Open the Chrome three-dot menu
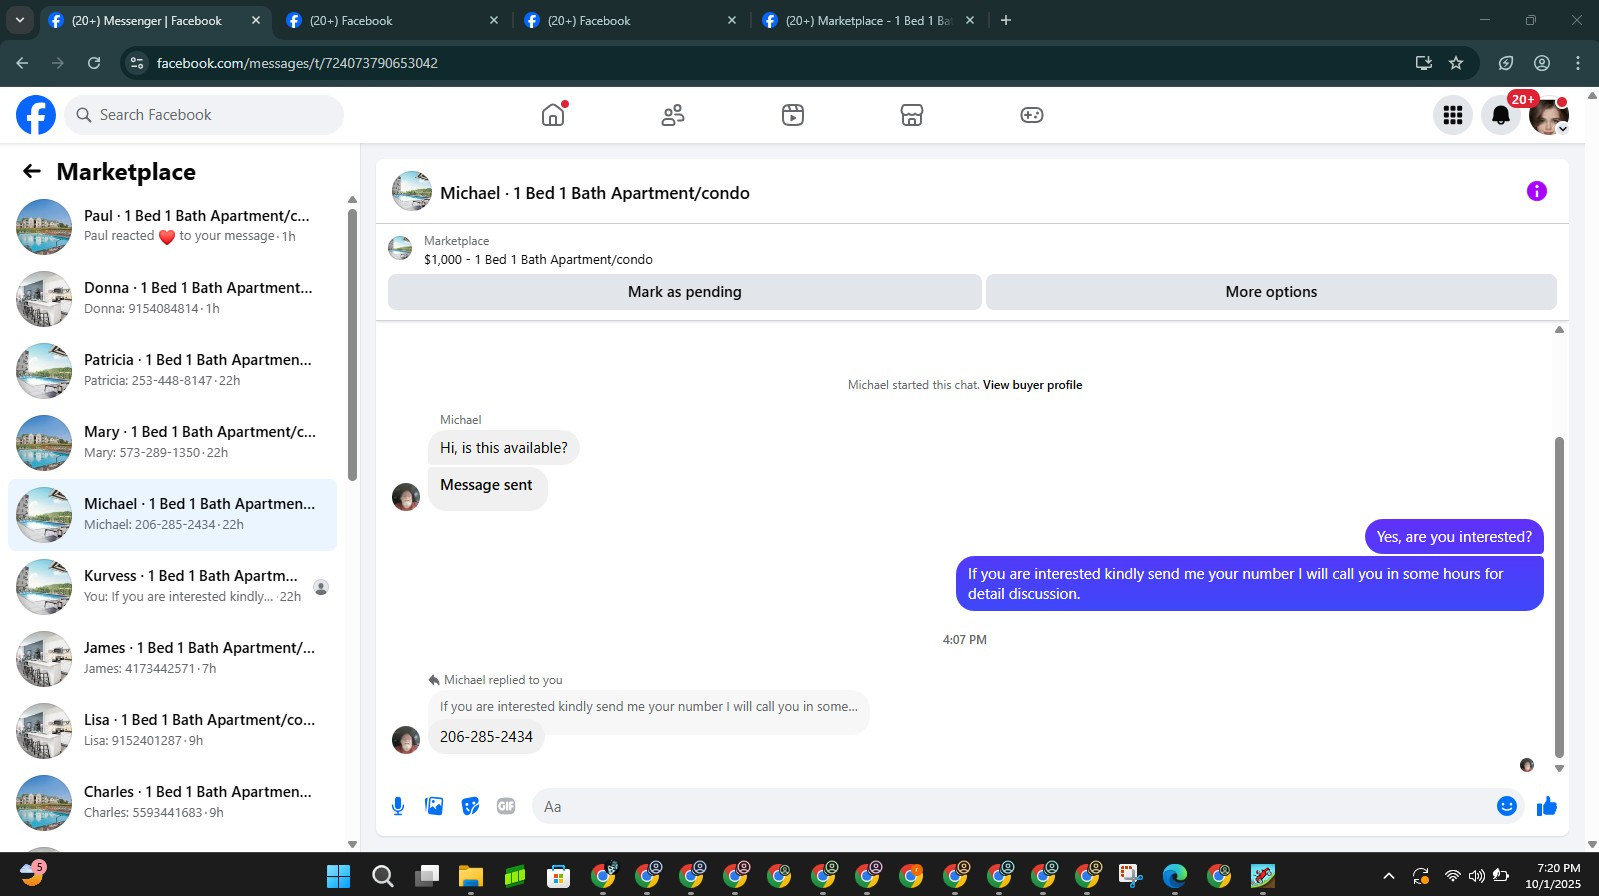The image size is (1599, 896). (1578, 63)
